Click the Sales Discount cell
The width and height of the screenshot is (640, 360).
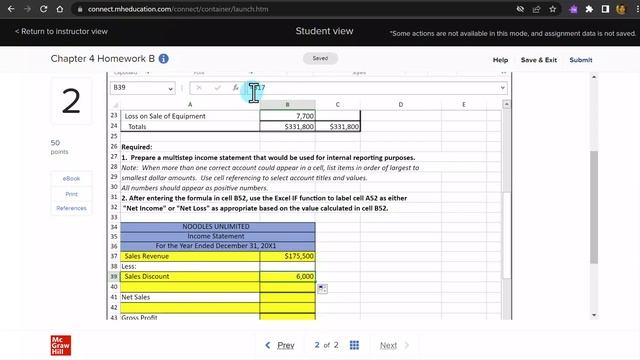click(190, 277)
